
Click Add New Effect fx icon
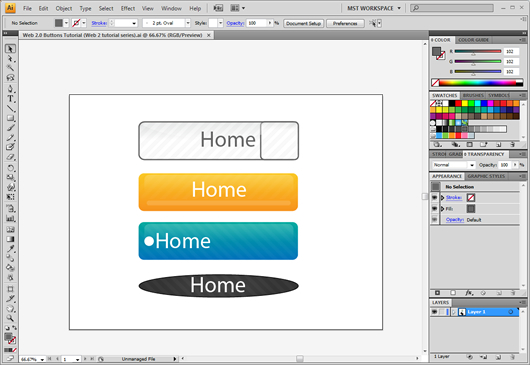click(x=468, y=293)
